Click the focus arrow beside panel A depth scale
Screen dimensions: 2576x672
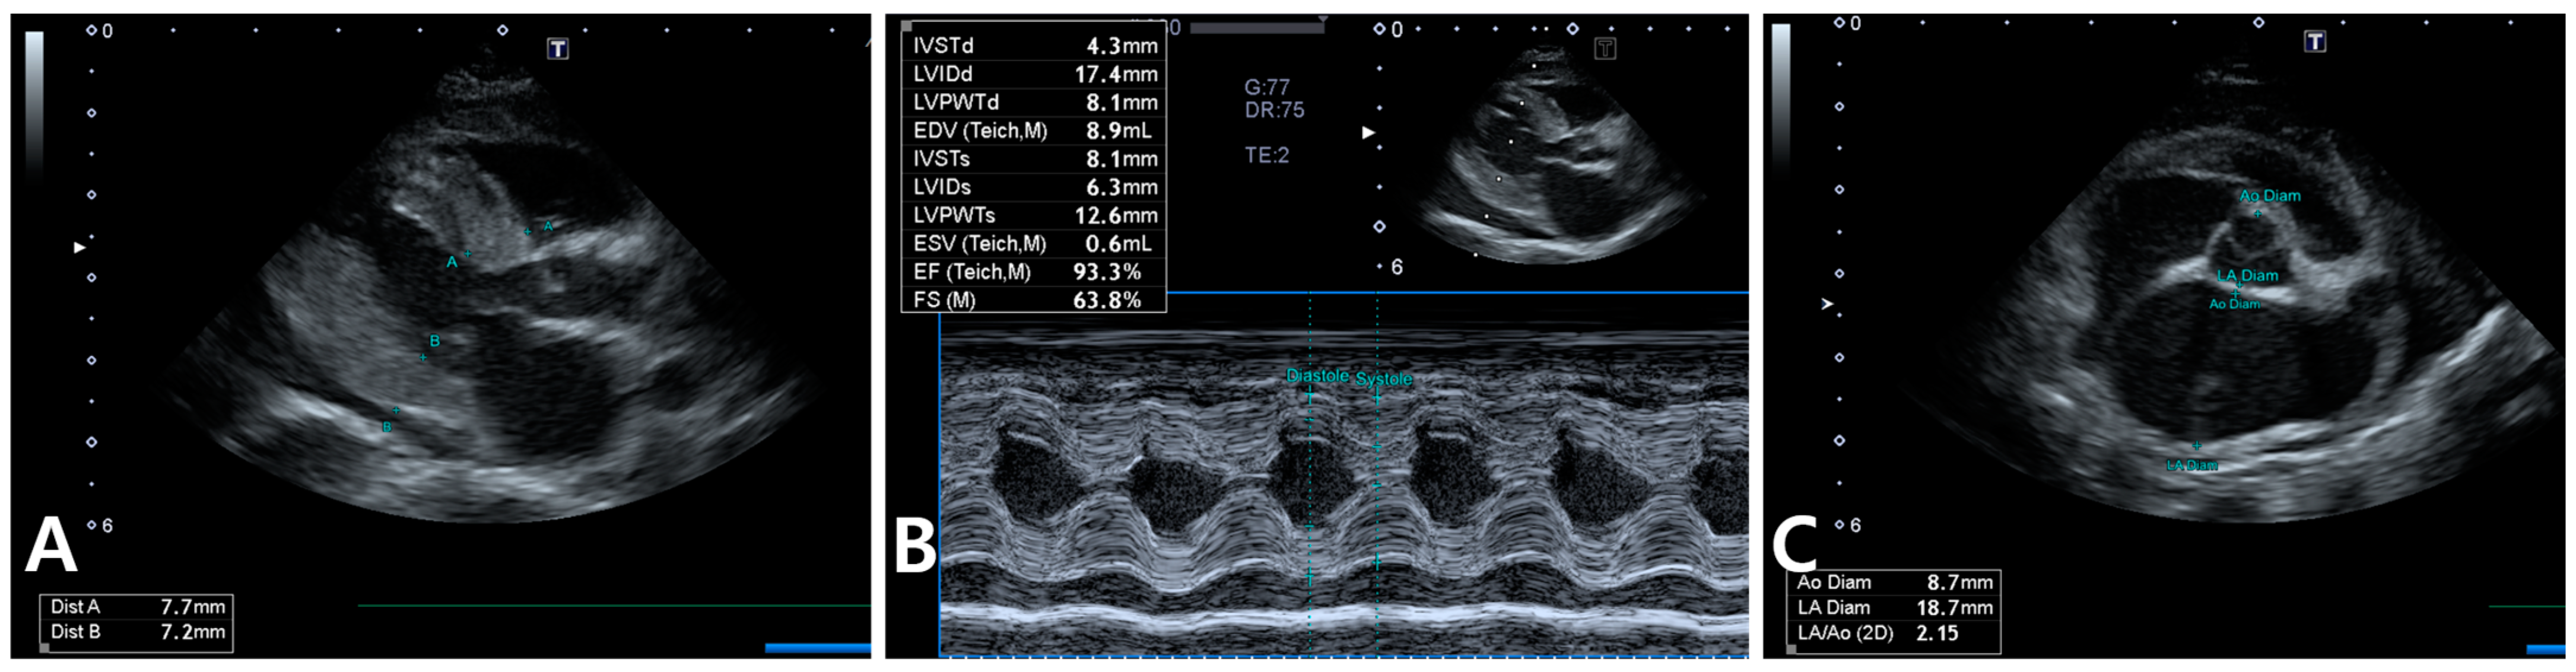point(80,247)
